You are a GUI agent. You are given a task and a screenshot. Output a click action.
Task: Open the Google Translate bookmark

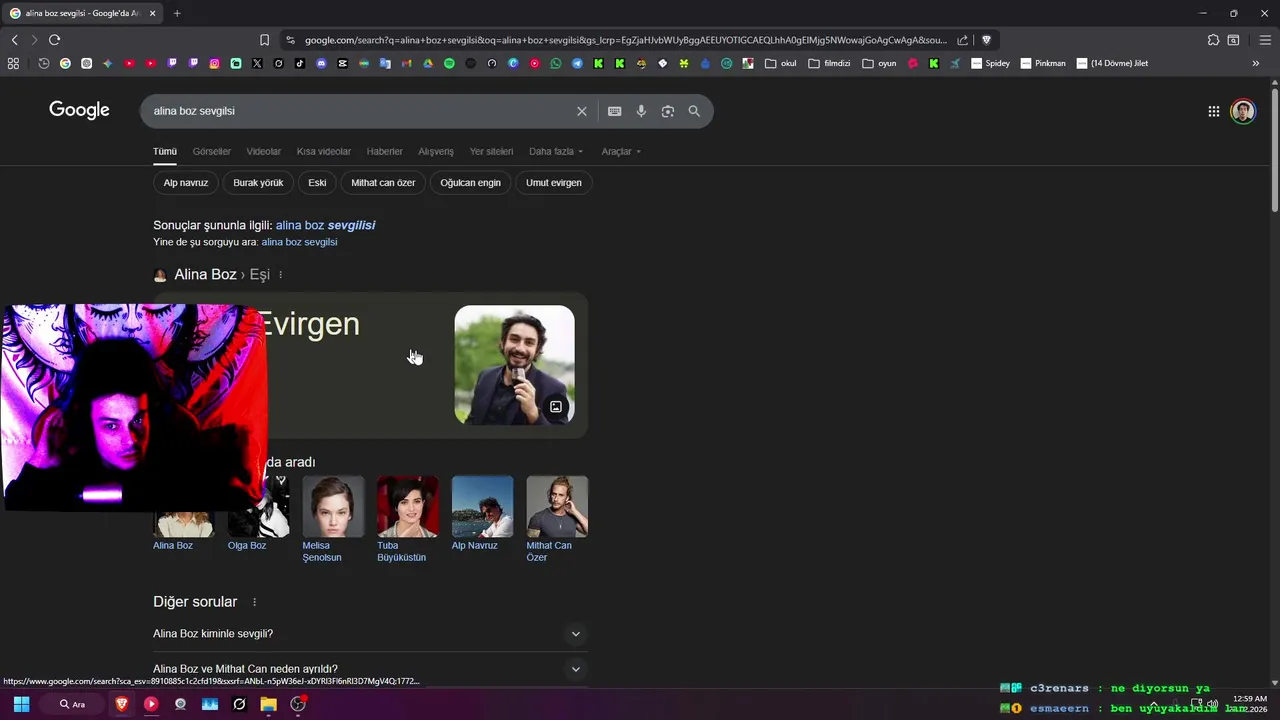pos(385,63)
